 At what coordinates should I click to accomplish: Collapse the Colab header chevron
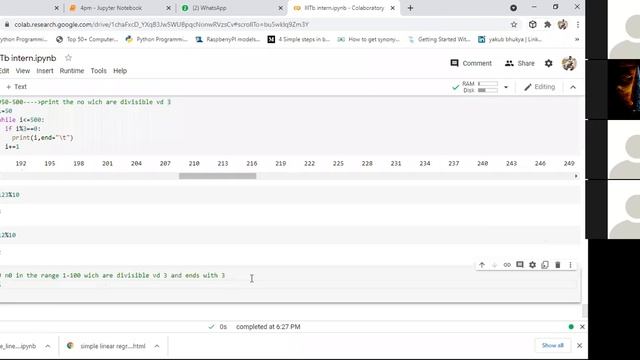tap(573, 87)
